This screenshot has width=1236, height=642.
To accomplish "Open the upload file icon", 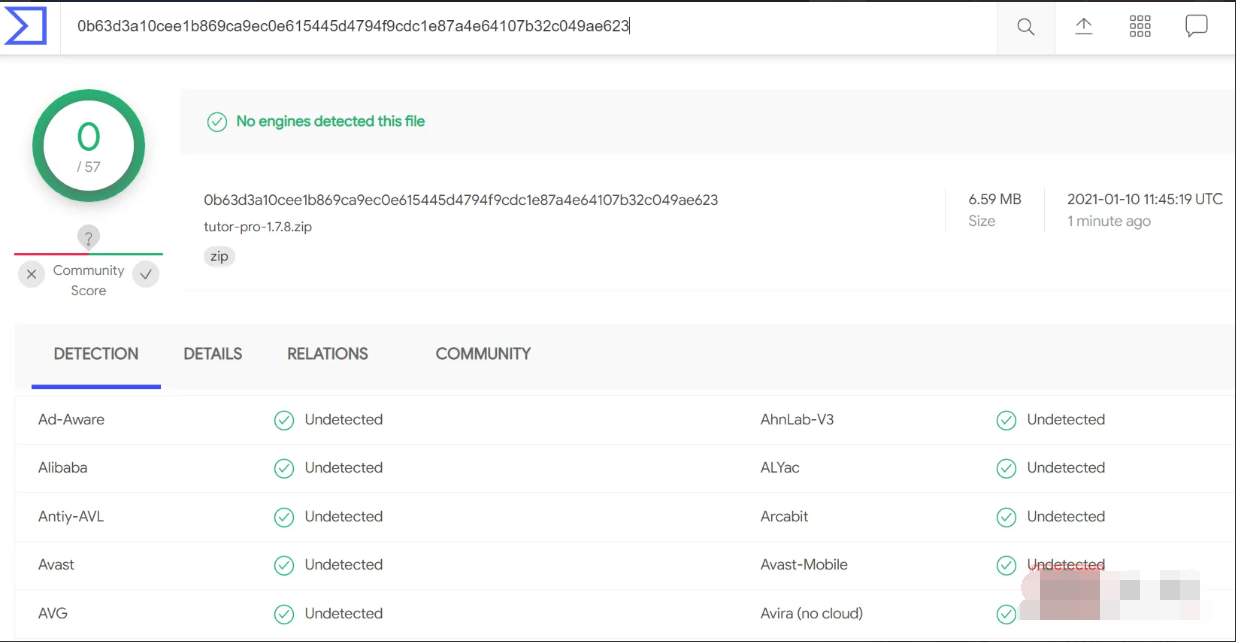I will pyautogui.click(x=1083, y=26).
